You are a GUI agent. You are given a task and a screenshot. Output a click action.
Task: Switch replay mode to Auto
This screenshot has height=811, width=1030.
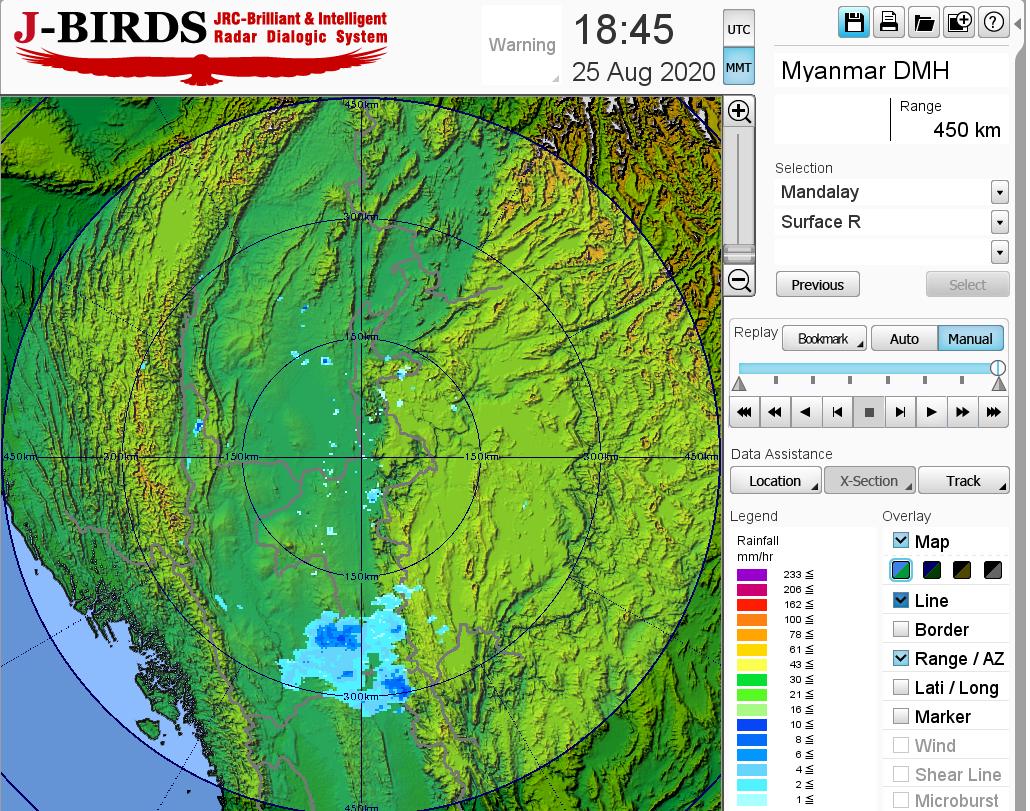(904, 339)
